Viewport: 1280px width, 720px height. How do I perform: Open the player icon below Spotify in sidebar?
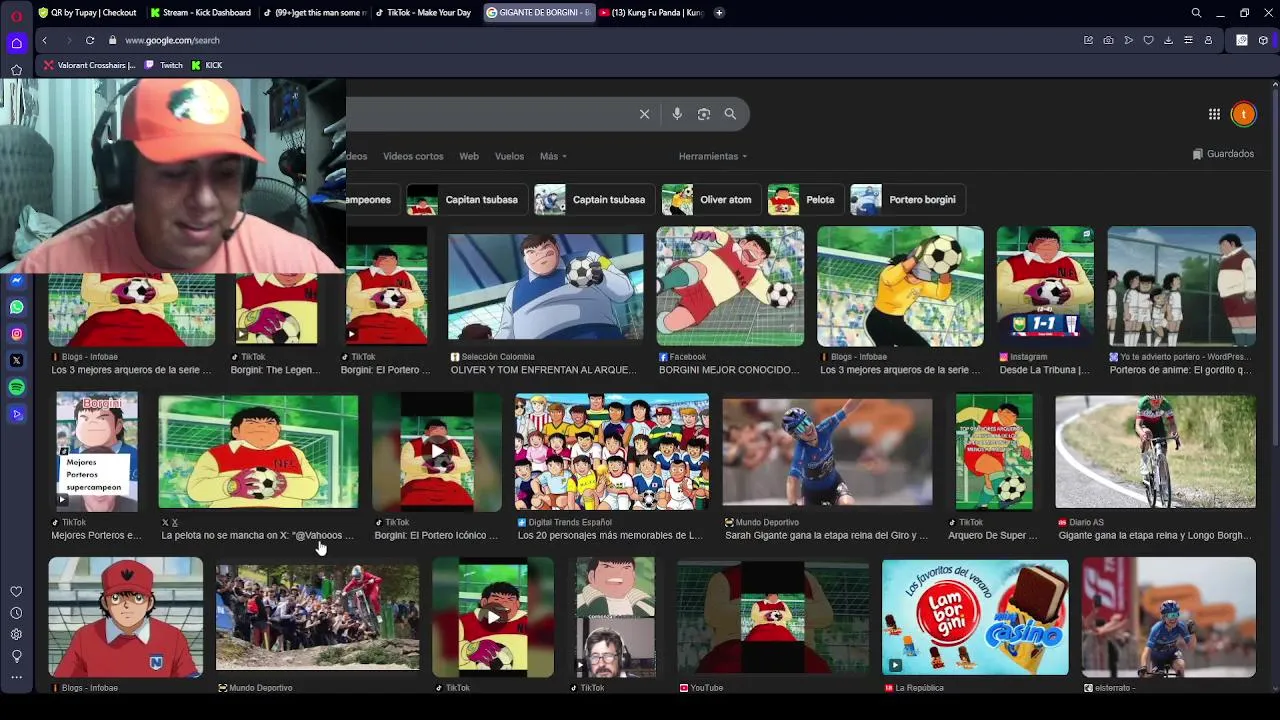16,413
